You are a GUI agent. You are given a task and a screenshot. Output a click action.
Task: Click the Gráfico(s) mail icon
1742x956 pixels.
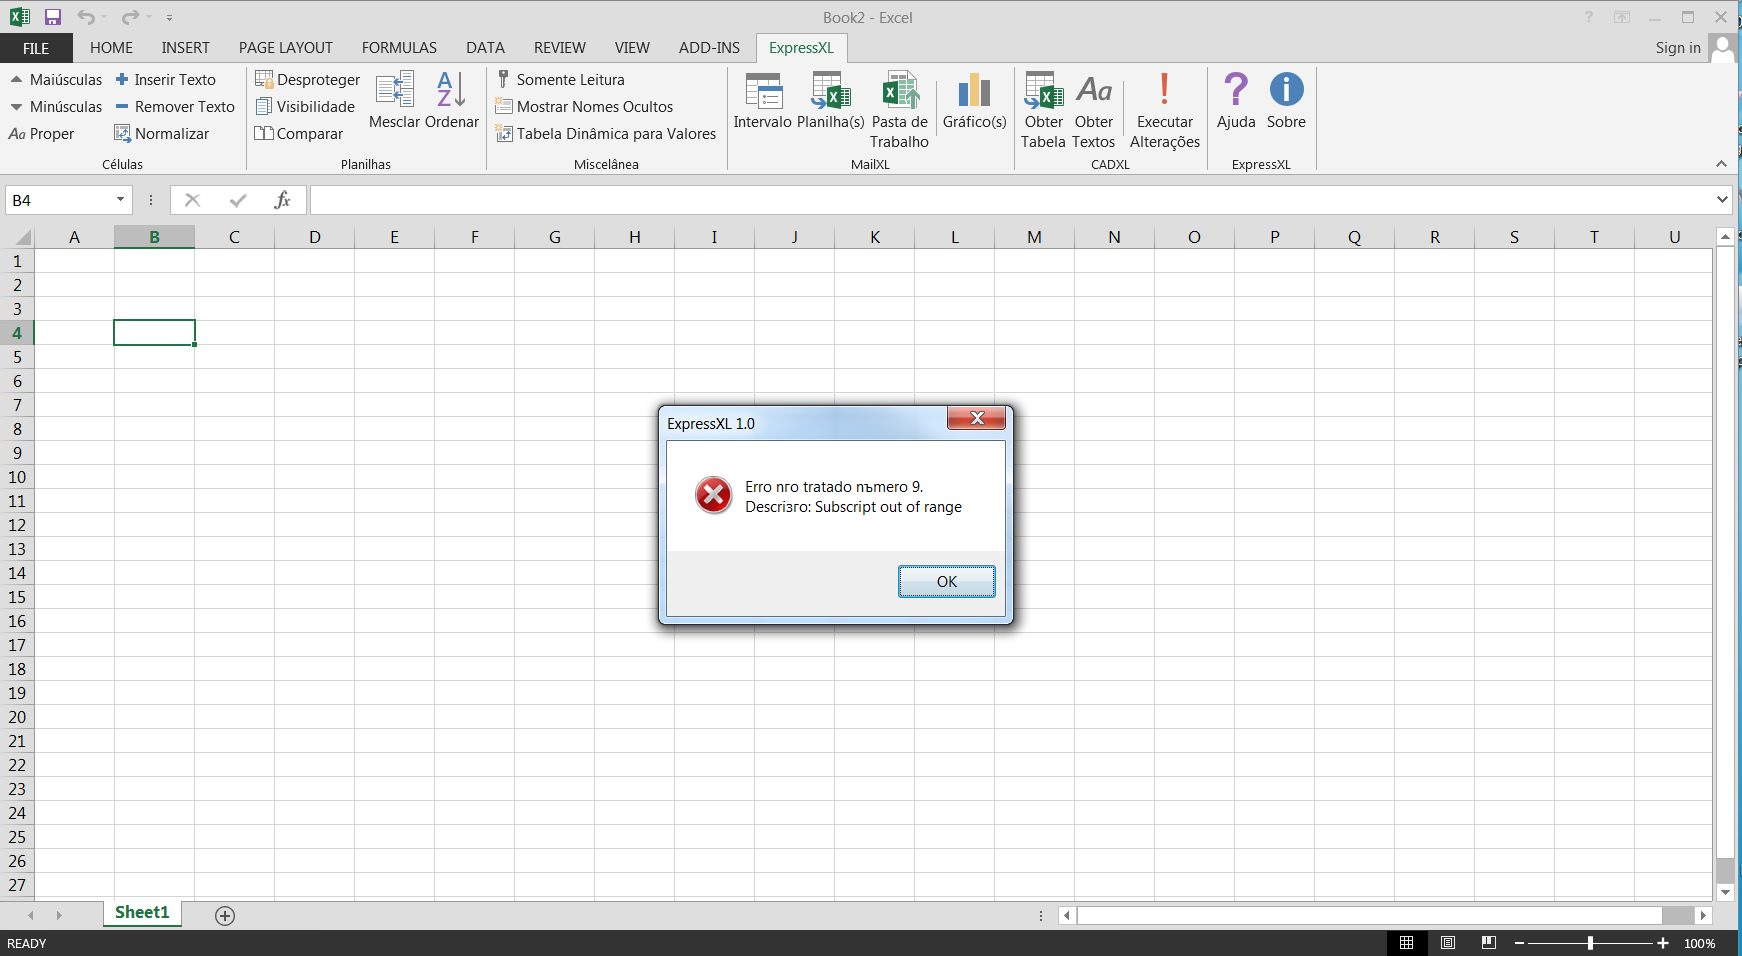pos(975,100)
